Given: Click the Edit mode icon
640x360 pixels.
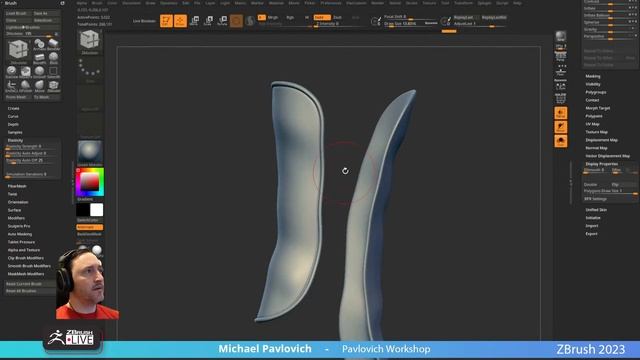Looking at the screenshot, I should [166, 20].
